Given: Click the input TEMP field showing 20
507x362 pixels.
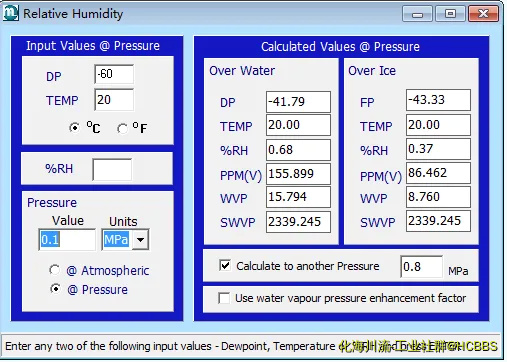Looking at the screenshot, I should [x=114, y=100].
